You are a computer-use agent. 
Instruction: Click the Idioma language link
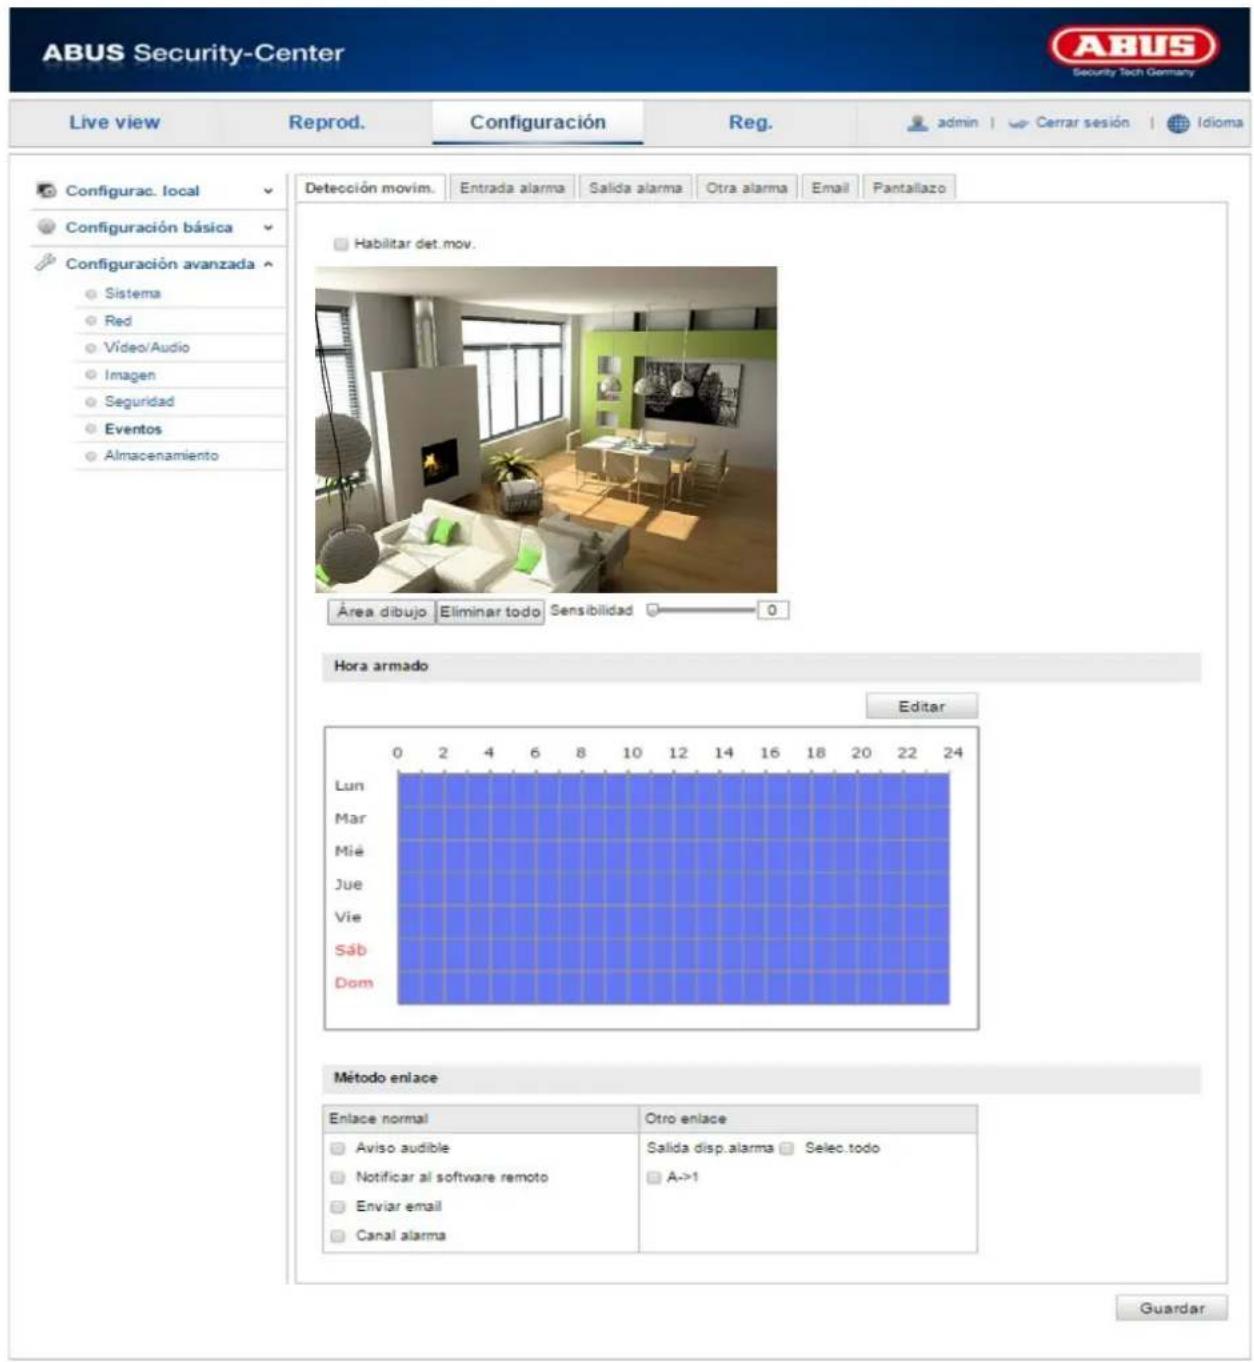pyautogui.click(x=1220, y=122)
